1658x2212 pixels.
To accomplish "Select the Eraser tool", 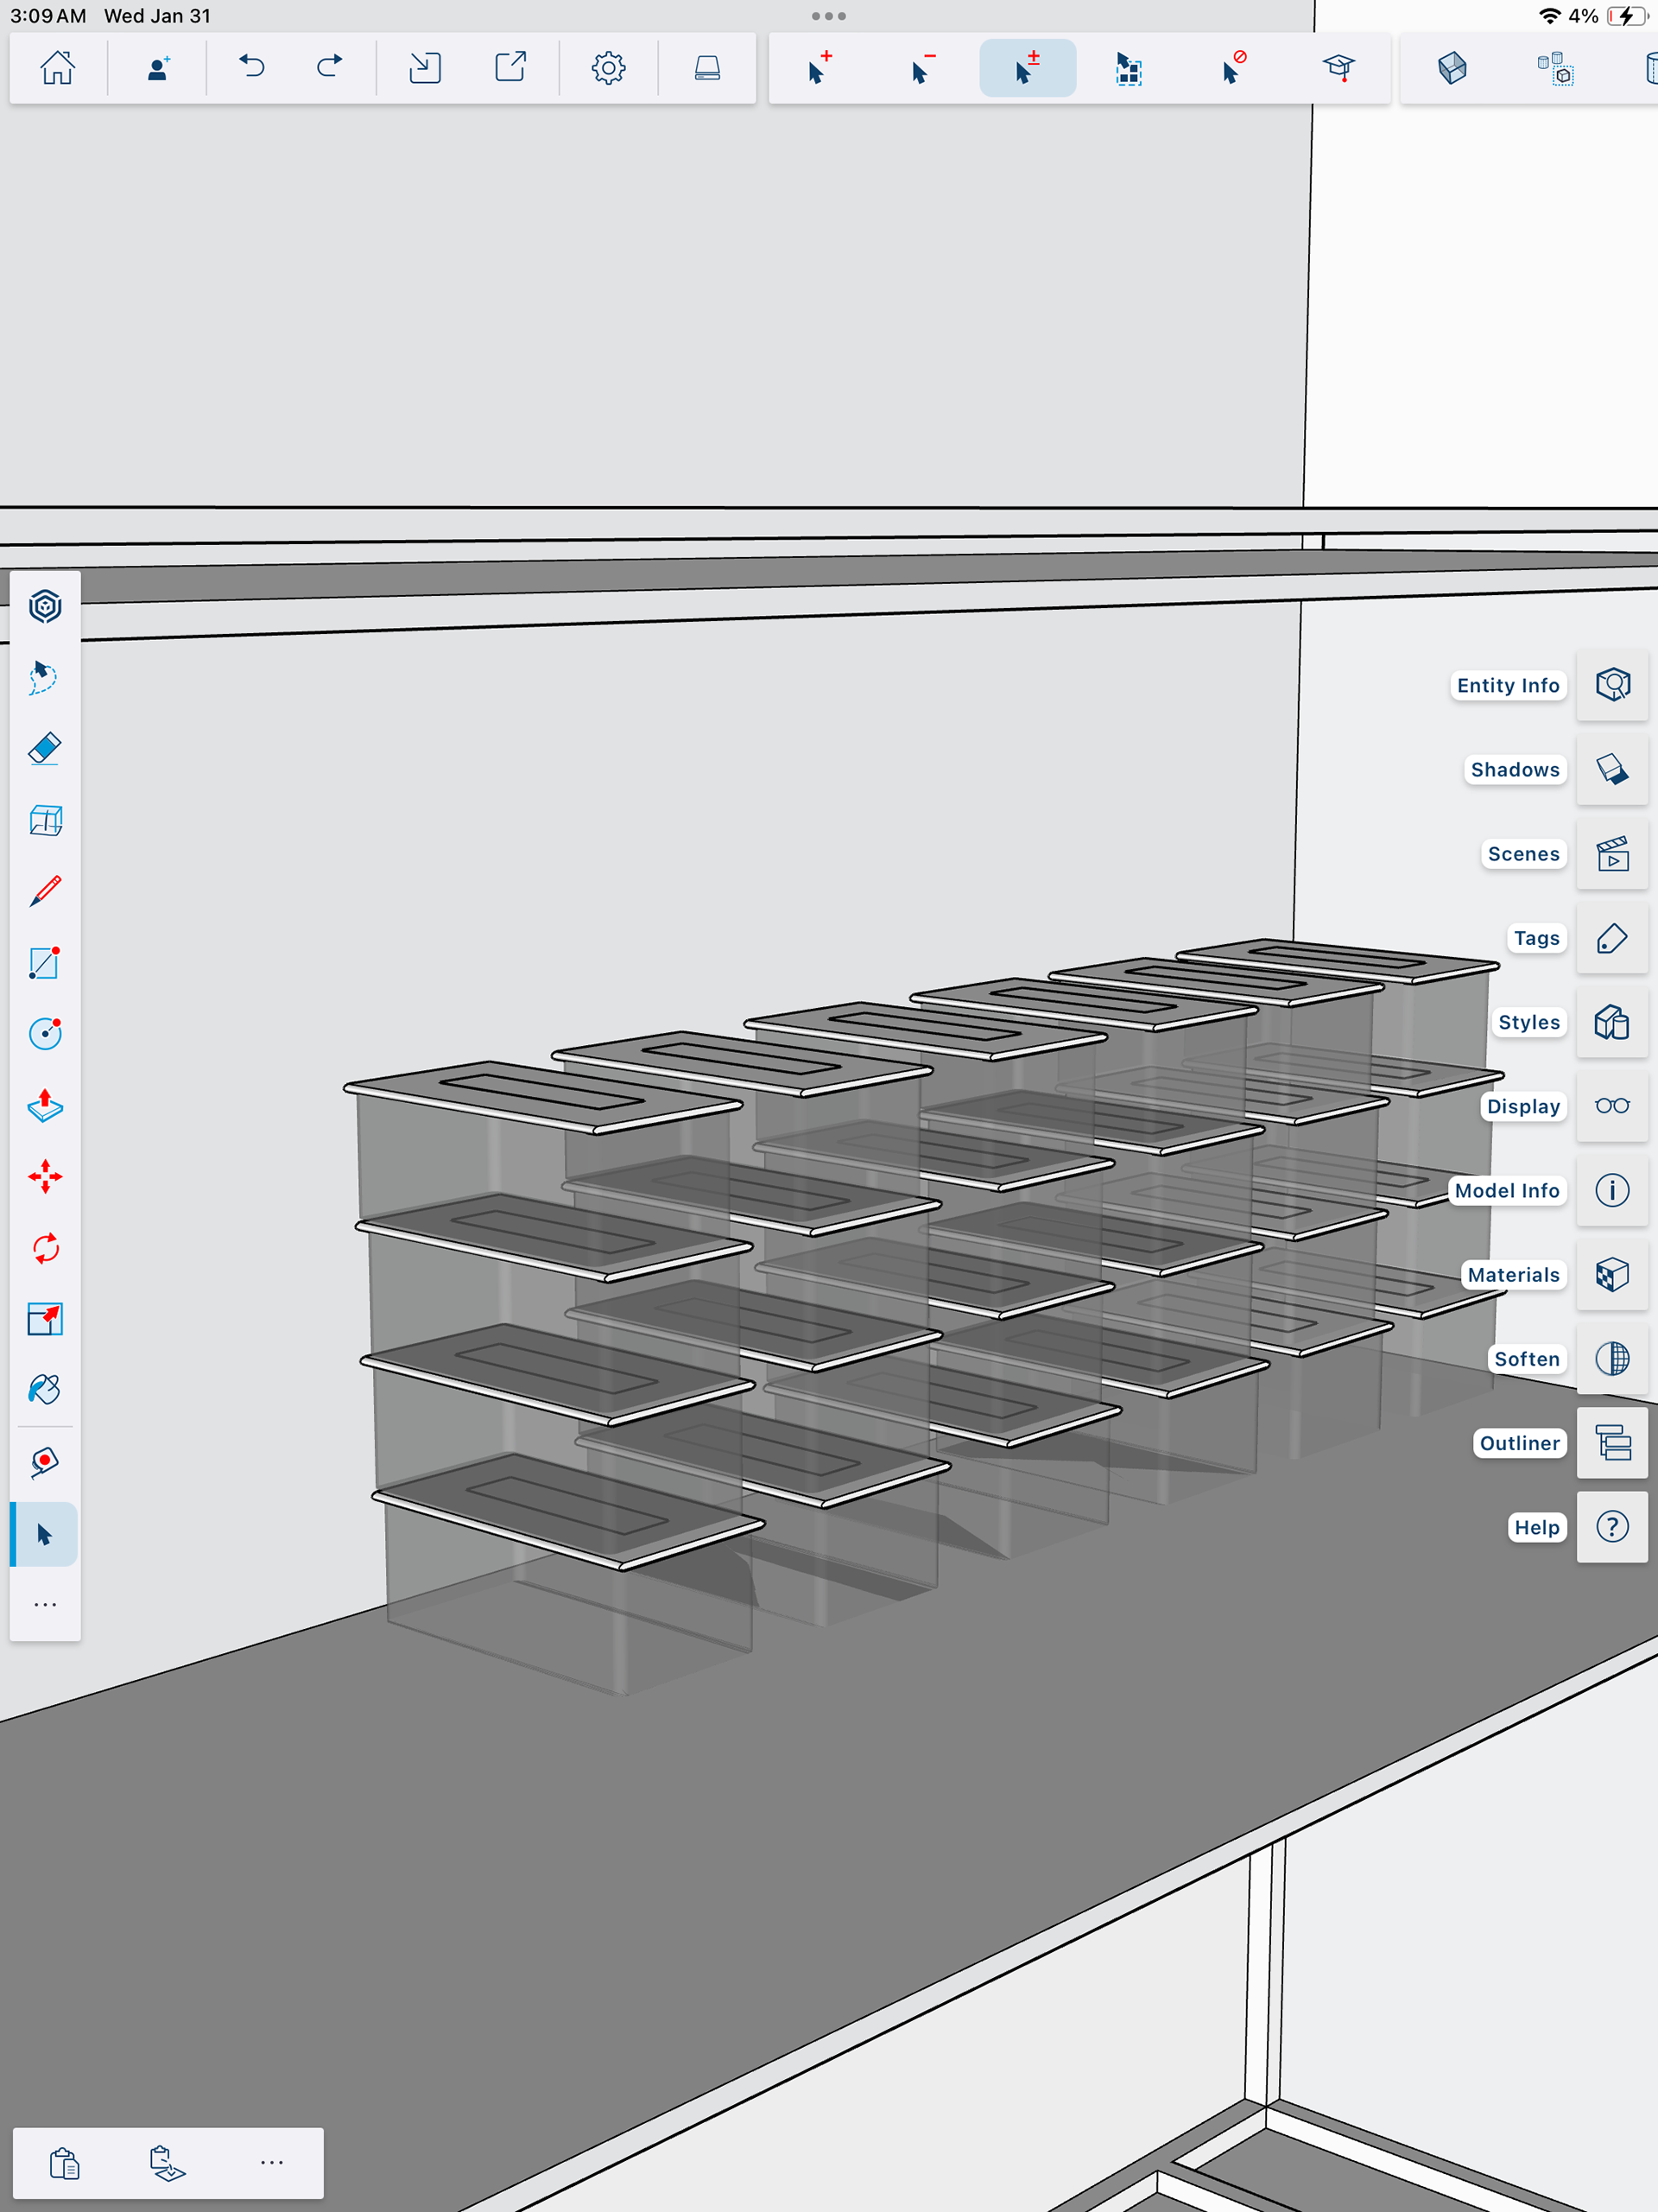I will (x=45, y=749).
